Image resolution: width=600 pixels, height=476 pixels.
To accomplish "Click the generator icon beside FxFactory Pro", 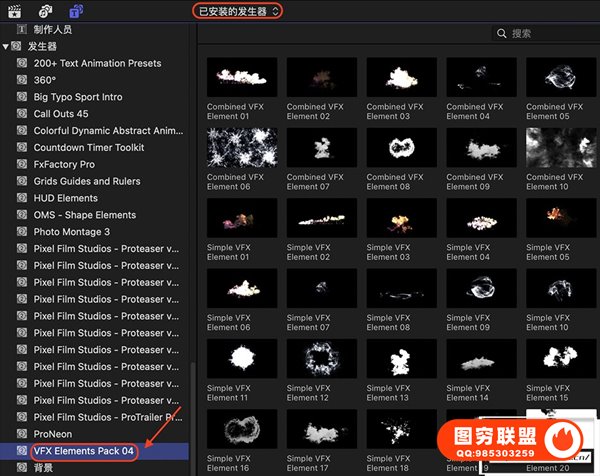I will click(22, 165).
